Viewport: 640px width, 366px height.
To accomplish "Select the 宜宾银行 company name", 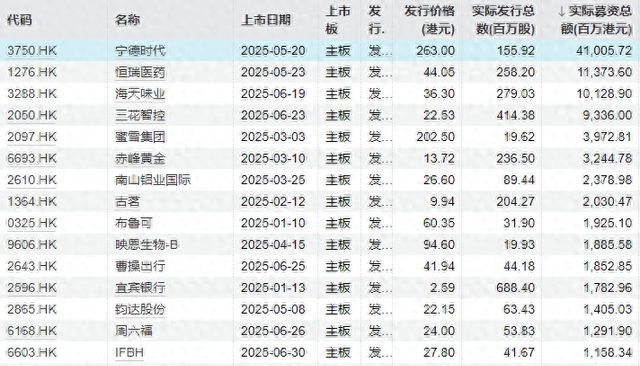I will (140, 288).
